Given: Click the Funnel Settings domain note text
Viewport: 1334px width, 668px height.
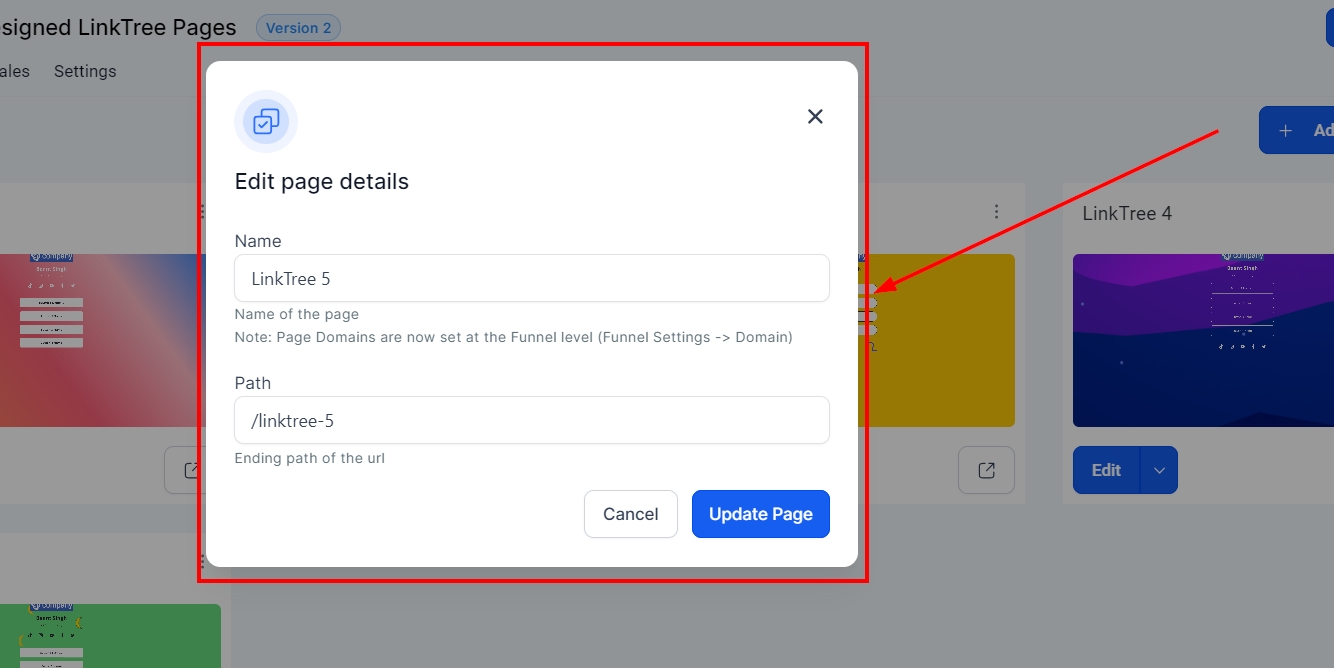Looking at the screenshot, I should pos(514,337).
